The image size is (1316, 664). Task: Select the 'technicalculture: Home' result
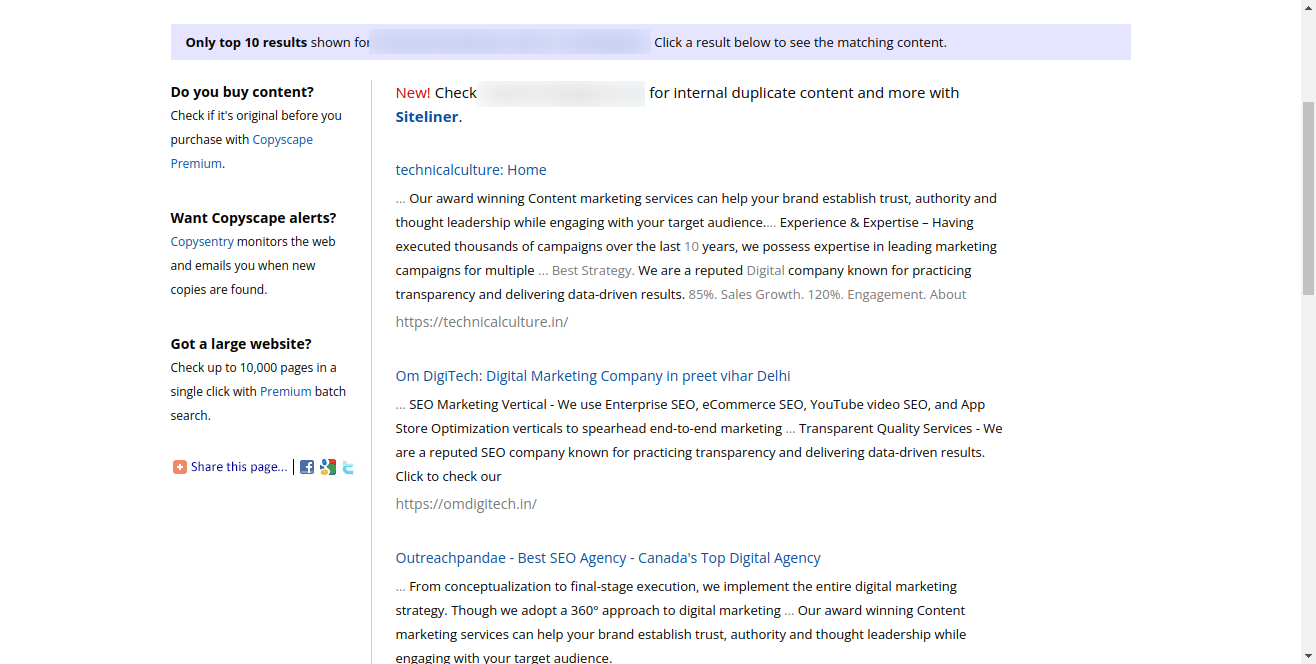pyautogui.click(x=471, y=169)
